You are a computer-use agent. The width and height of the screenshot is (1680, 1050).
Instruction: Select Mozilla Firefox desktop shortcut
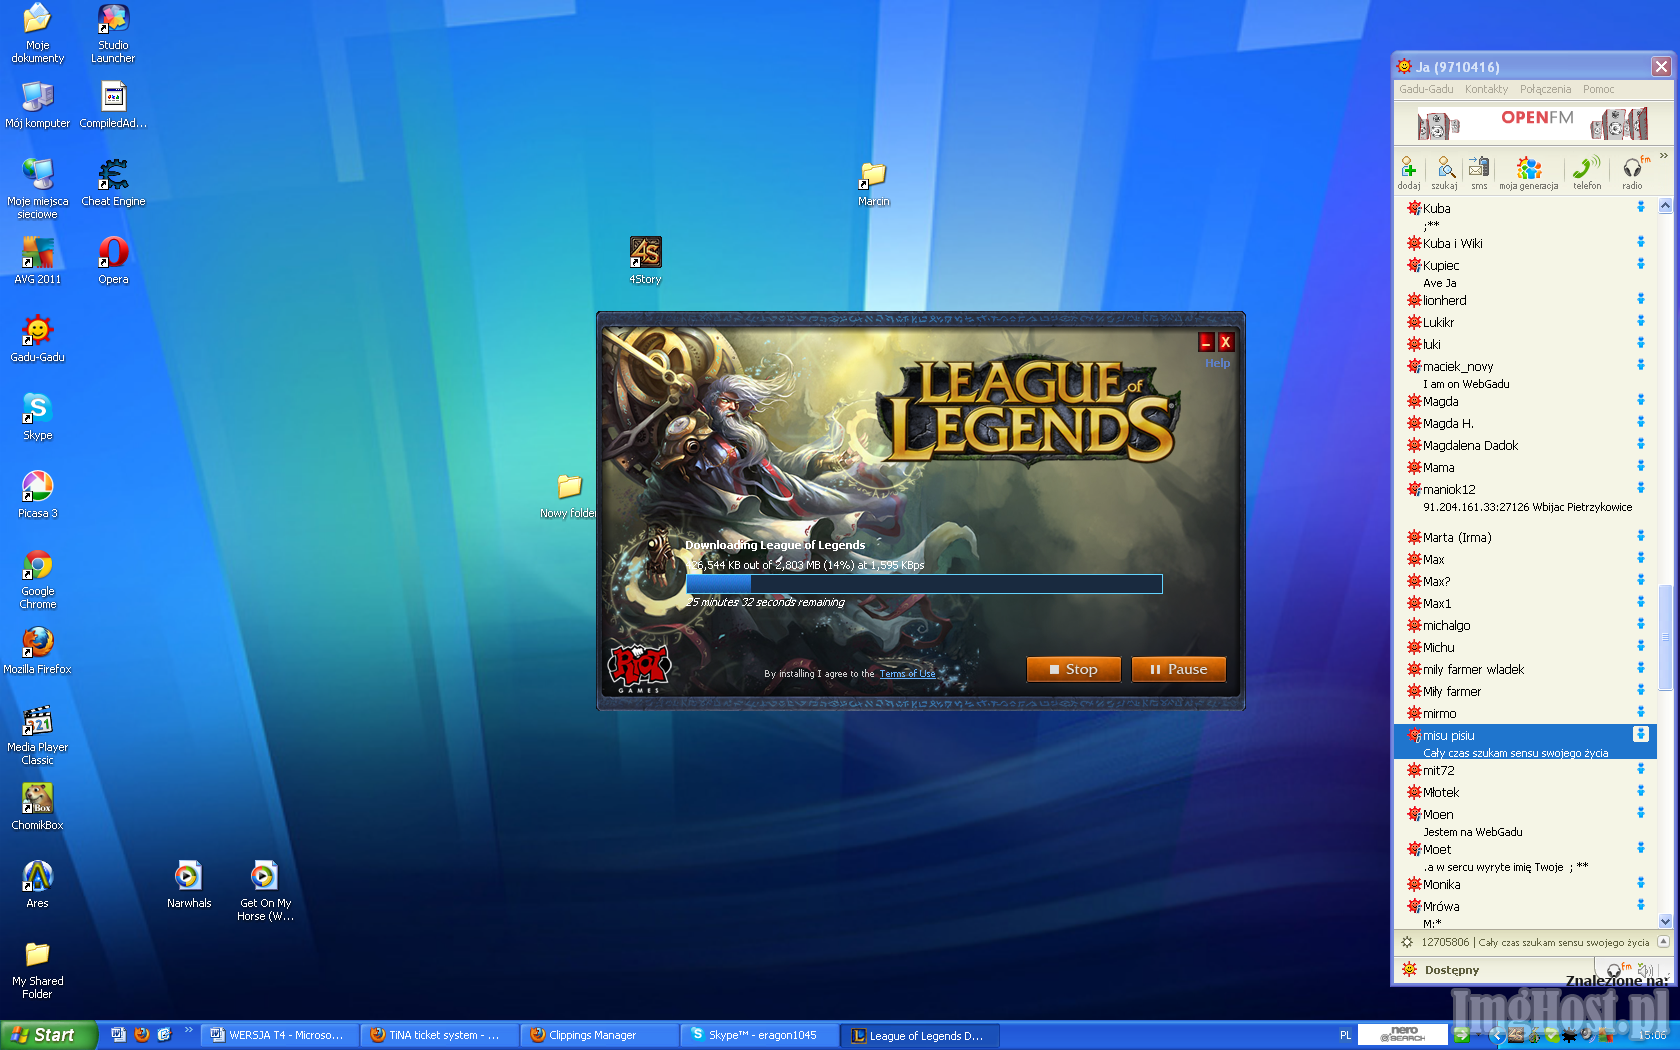[38, 651]
